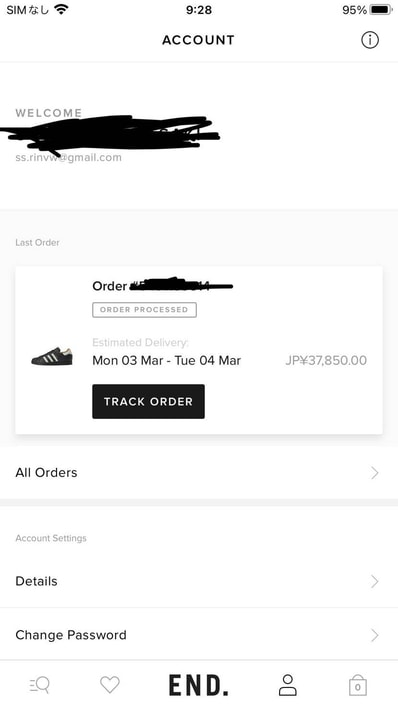The width and height of the screenshot is (398, 707).
Task: Tap the info icon in header
Action: click(370, 40)
